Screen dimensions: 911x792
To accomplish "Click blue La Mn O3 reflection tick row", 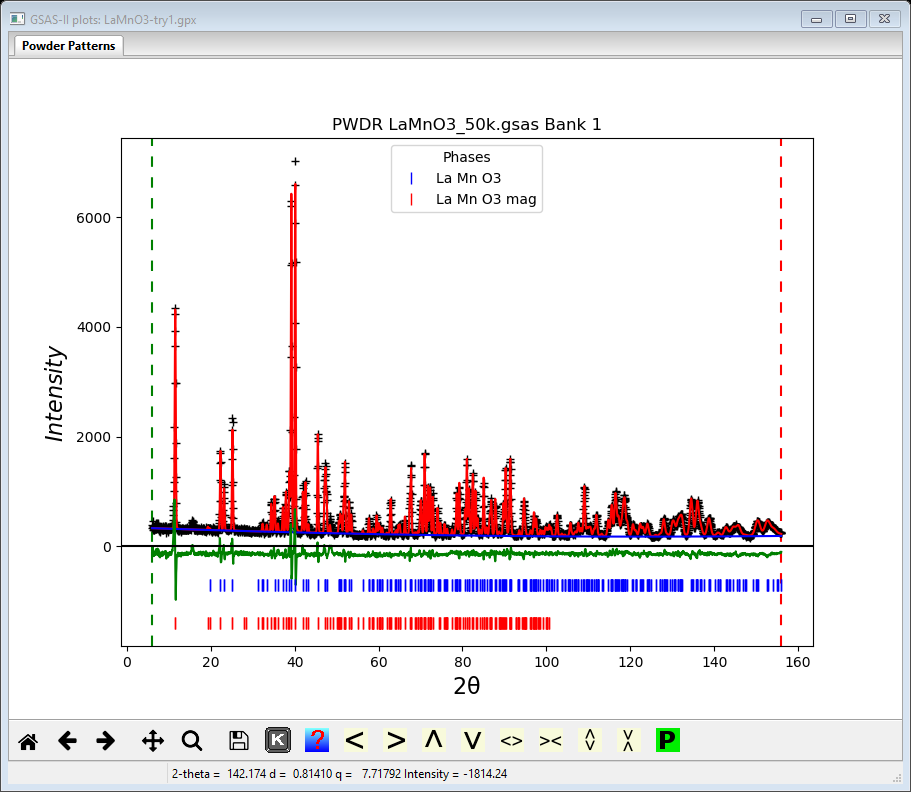I will pos(496,585).
